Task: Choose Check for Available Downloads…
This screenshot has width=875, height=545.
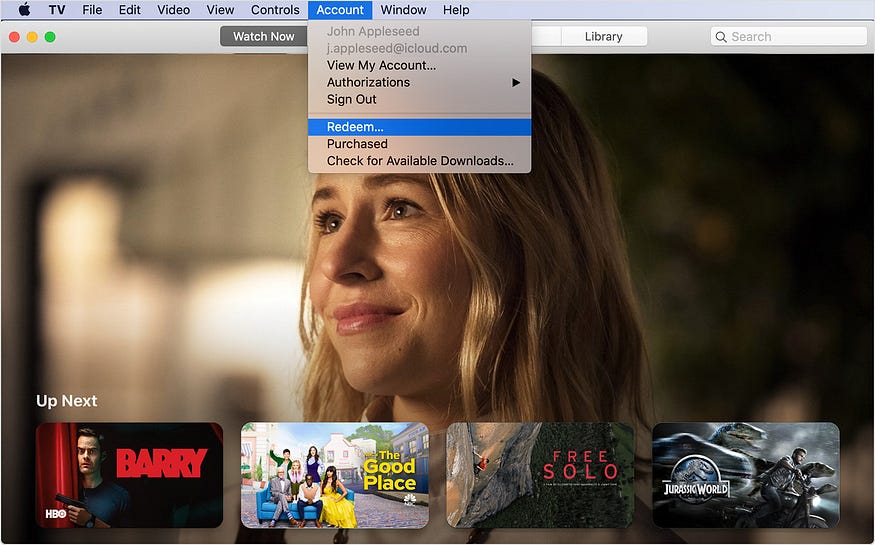Action: click(x=419, y=161)
